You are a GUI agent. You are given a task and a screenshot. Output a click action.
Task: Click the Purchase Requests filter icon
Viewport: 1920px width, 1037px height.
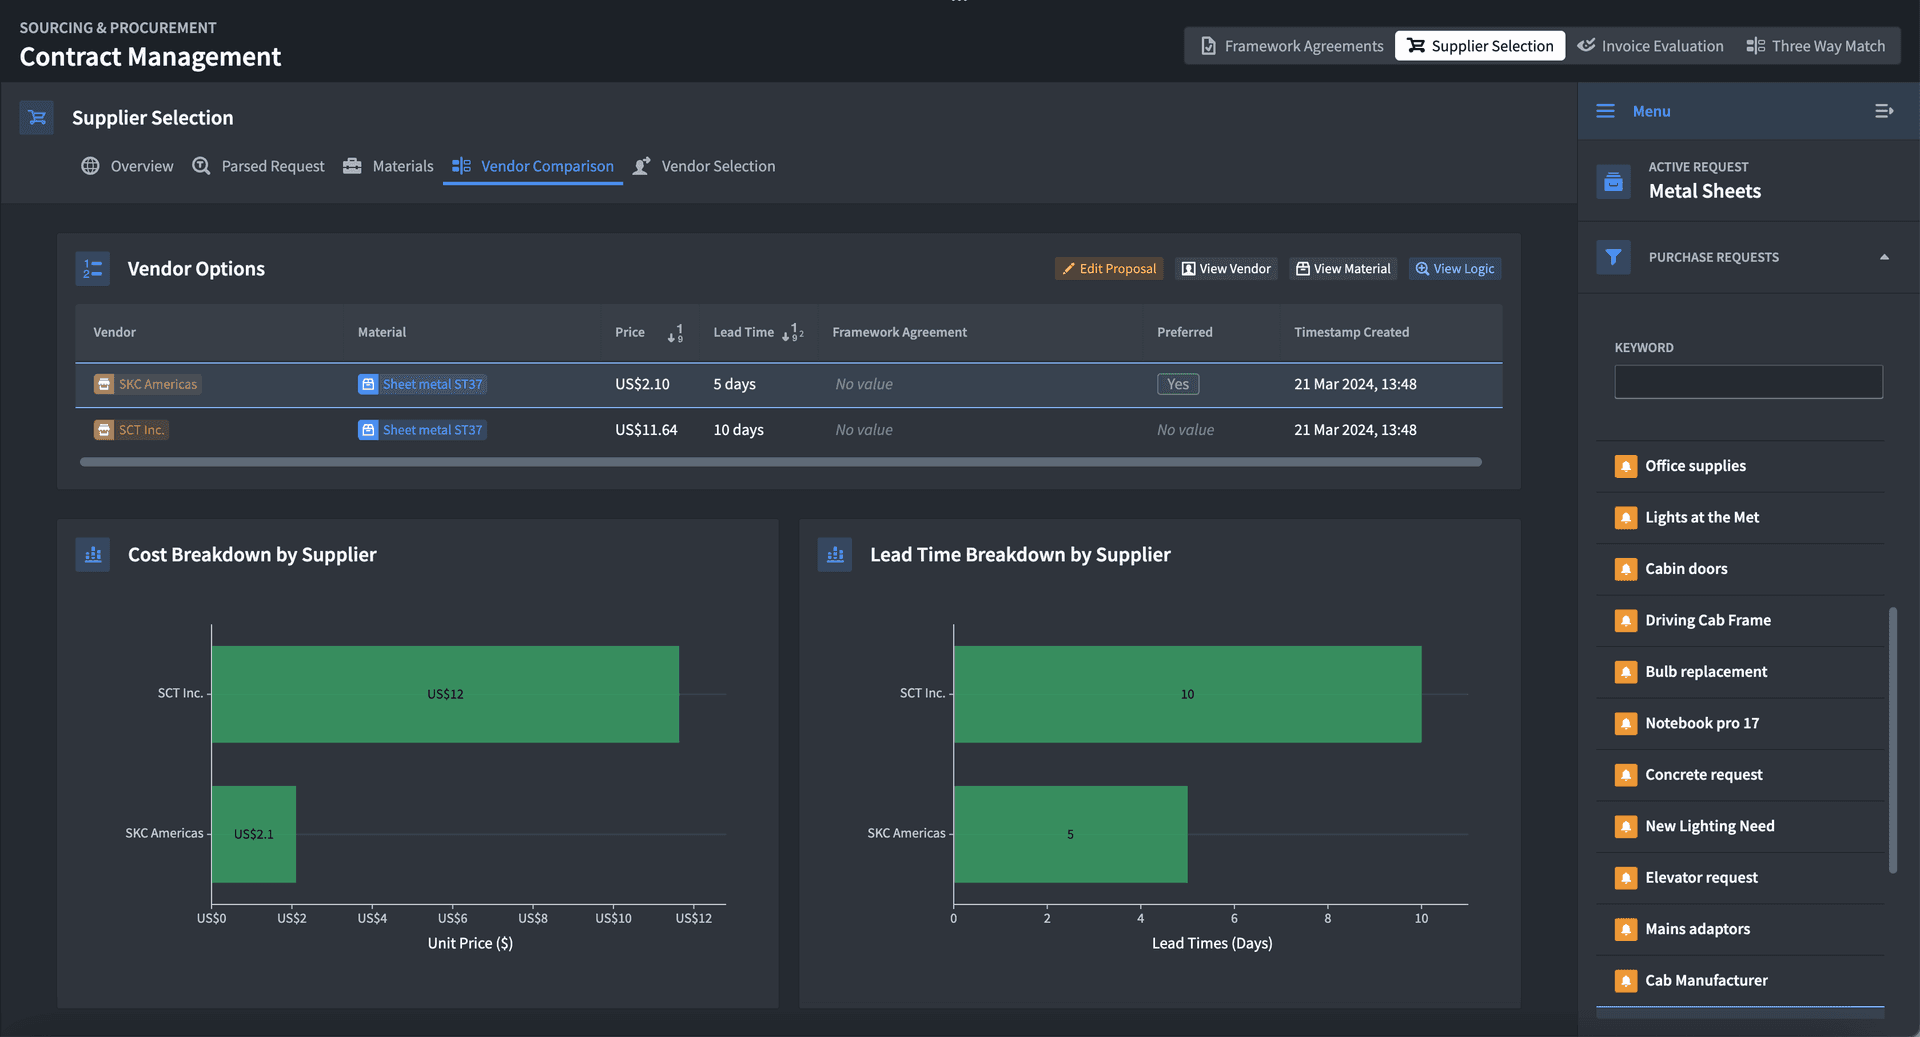pos(1613,257)
